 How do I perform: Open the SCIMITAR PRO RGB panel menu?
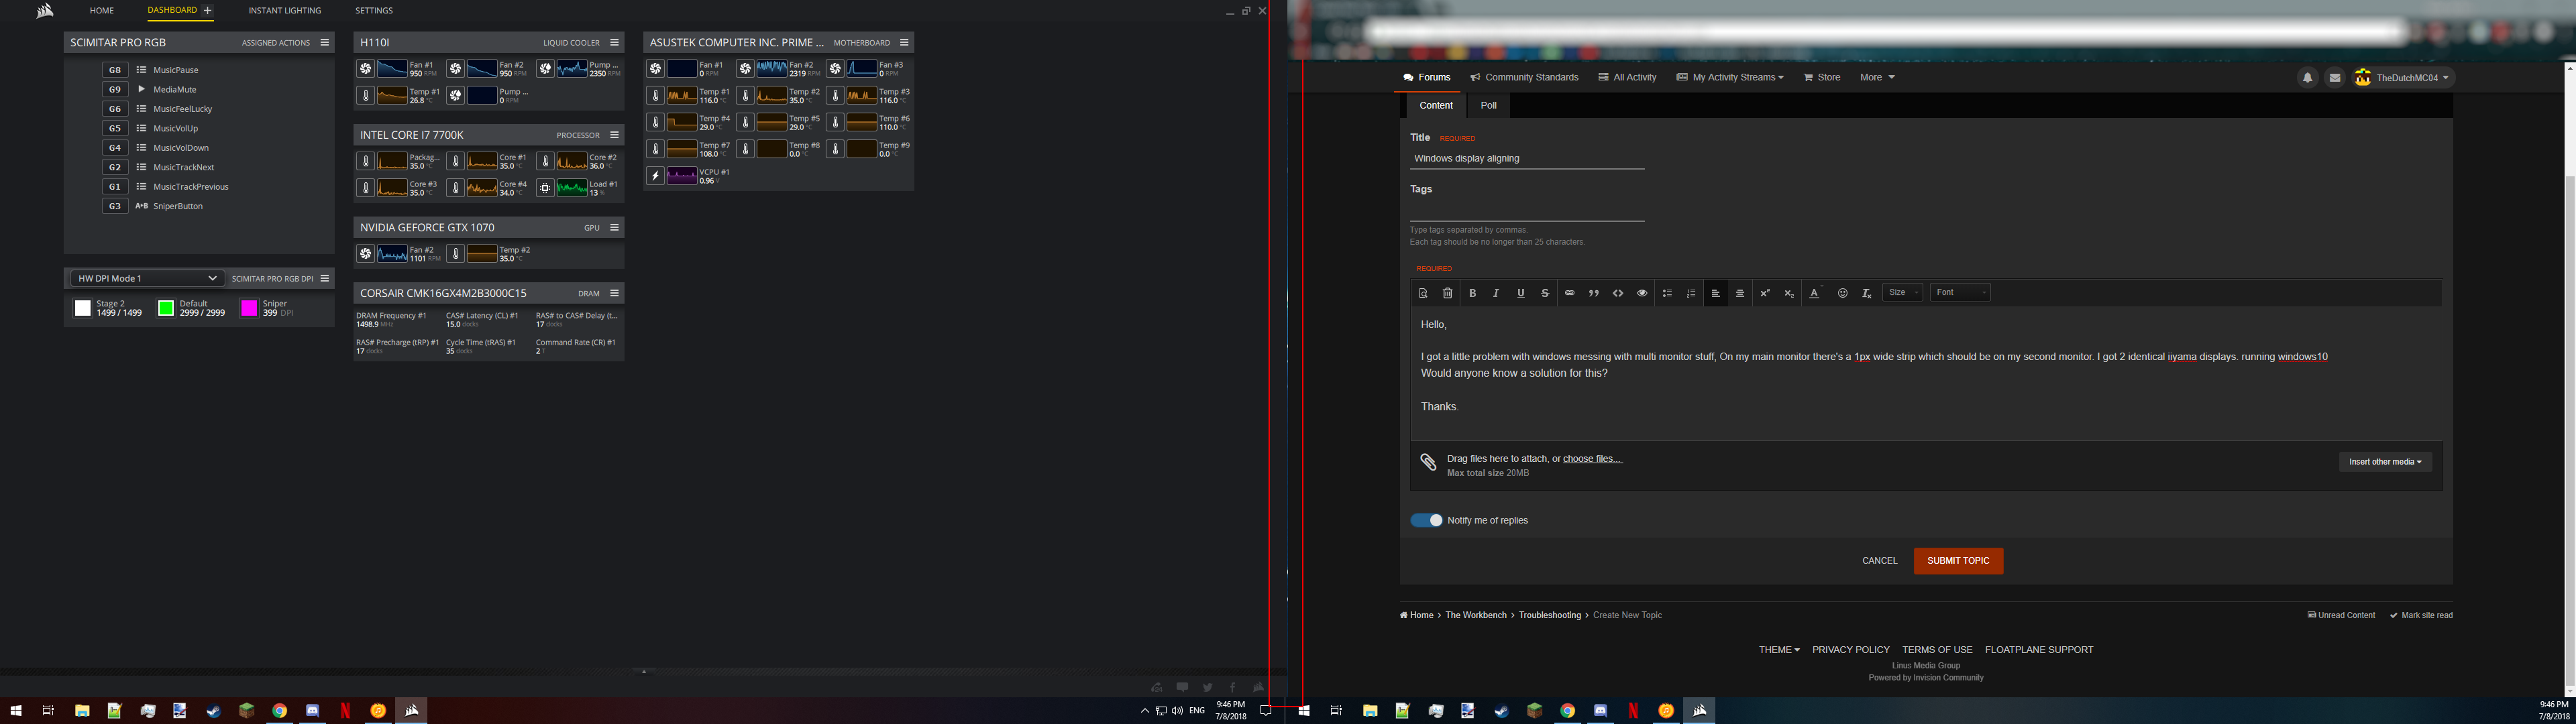click(x=324, y=42)
